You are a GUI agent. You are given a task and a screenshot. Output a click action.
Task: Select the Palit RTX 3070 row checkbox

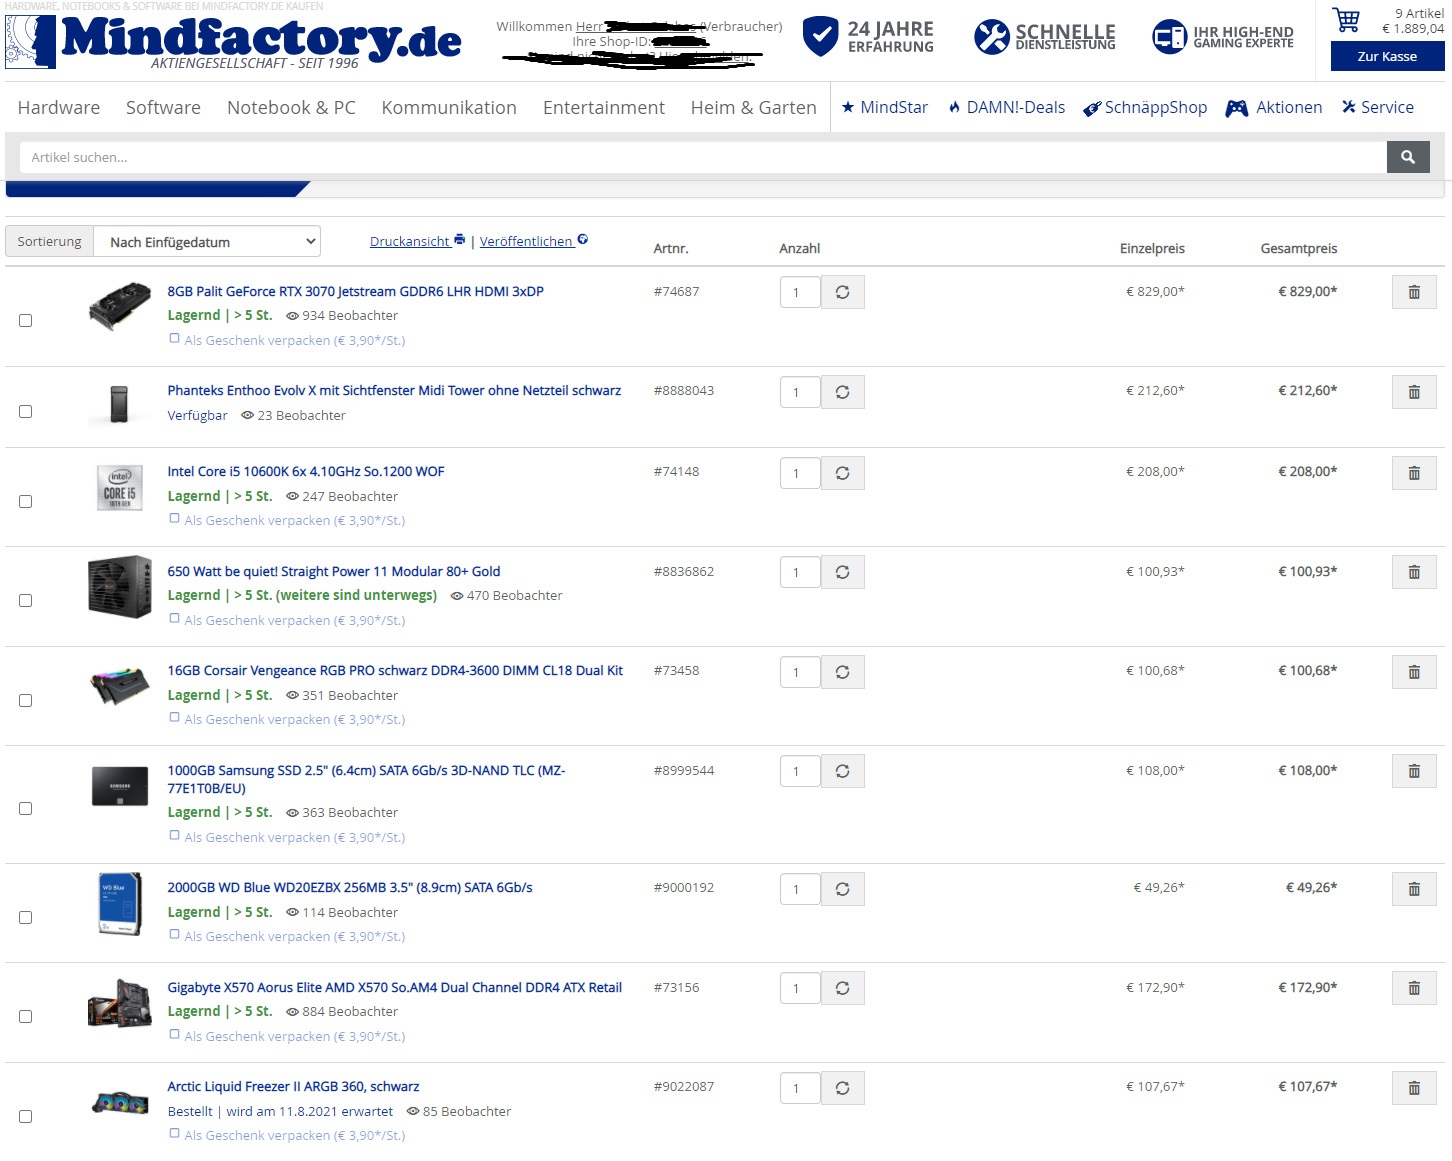point(26,320)
